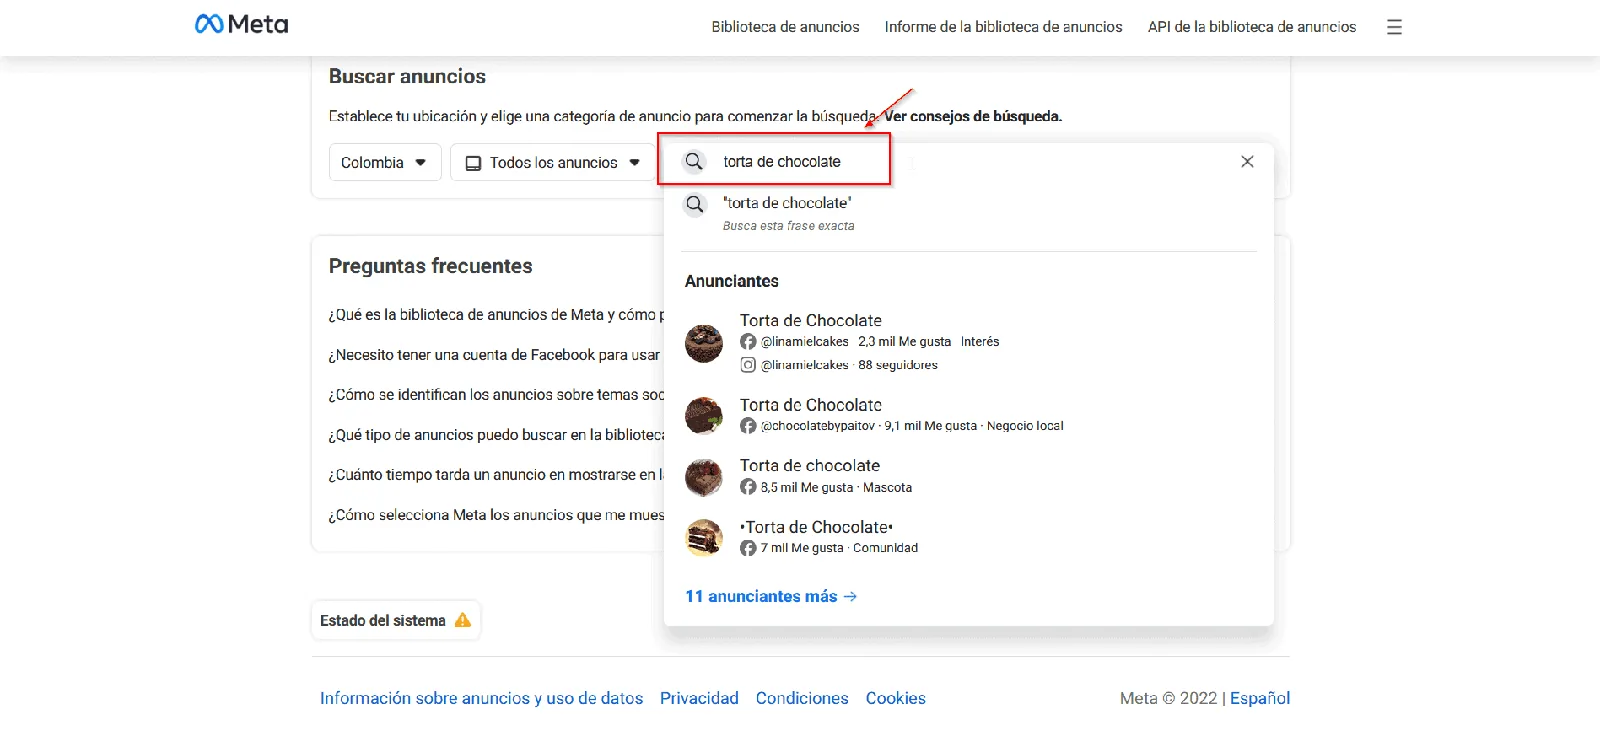Expand '¿Qué tipo de anuncios puedo buscar' question

[496, 435]
